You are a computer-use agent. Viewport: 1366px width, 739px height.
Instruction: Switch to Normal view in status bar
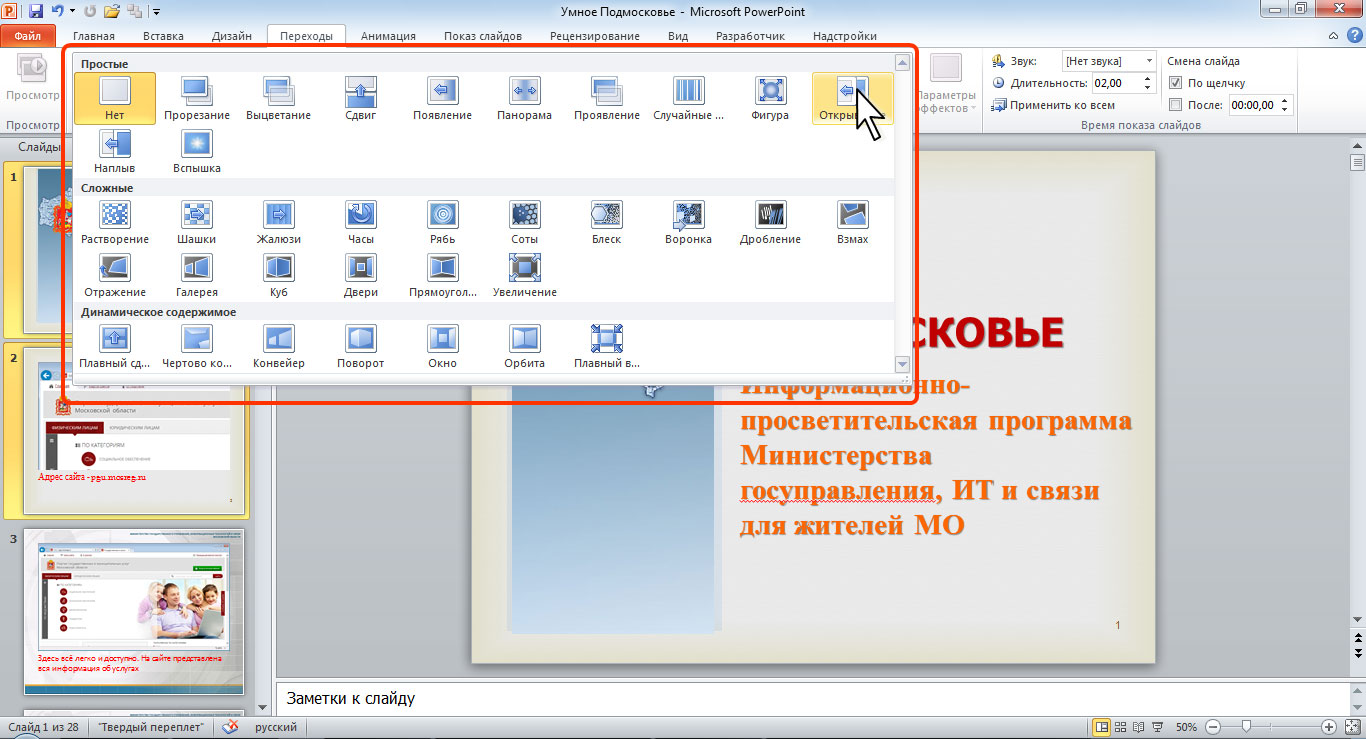coord(1102,727)
